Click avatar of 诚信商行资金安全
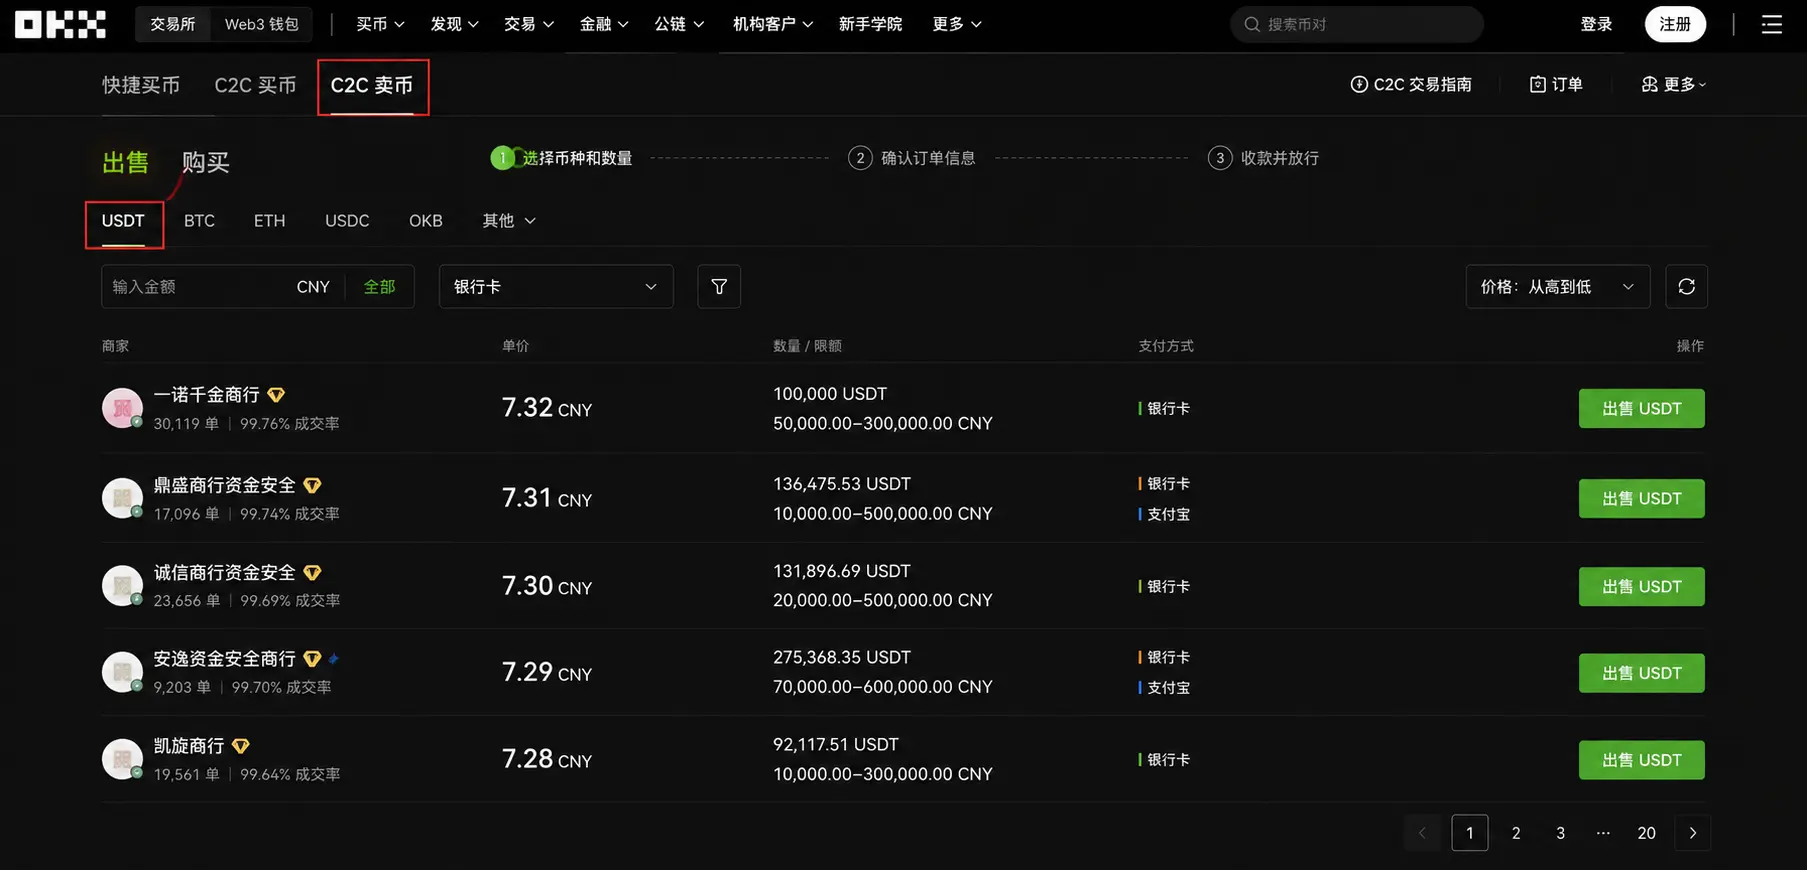The image size is (1807, 870). tap(122, 585)
